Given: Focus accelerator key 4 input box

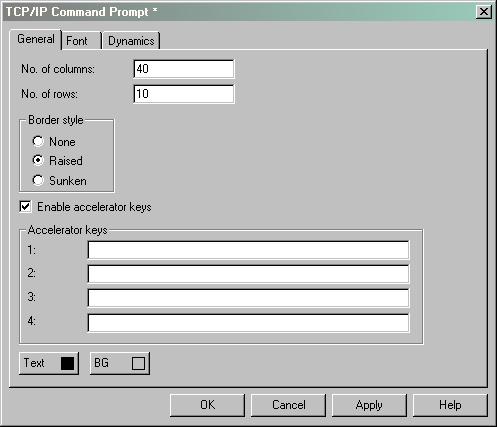Looking at the screenshot, I should point(248,323).
